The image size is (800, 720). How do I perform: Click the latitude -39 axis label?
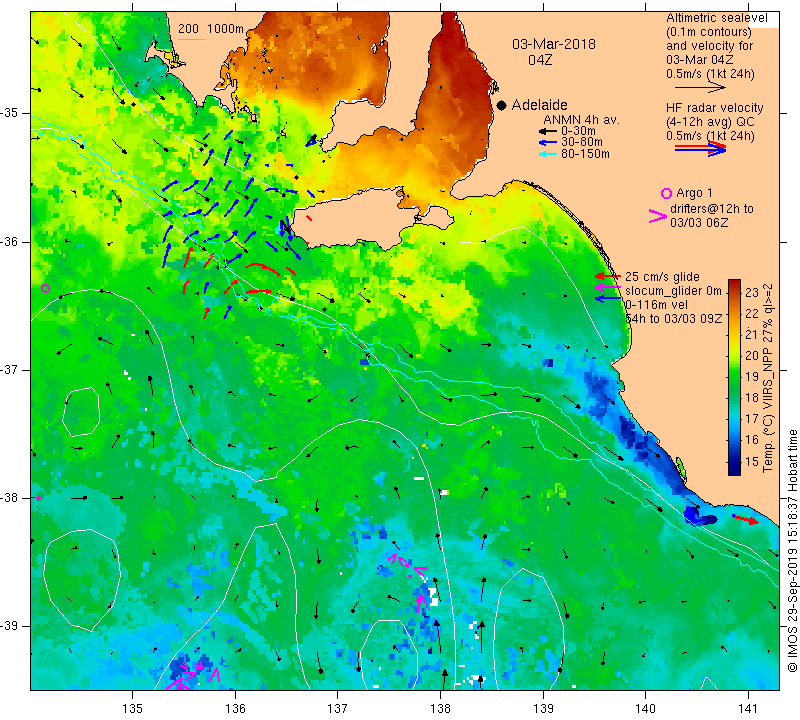click(x=10, y=626)
